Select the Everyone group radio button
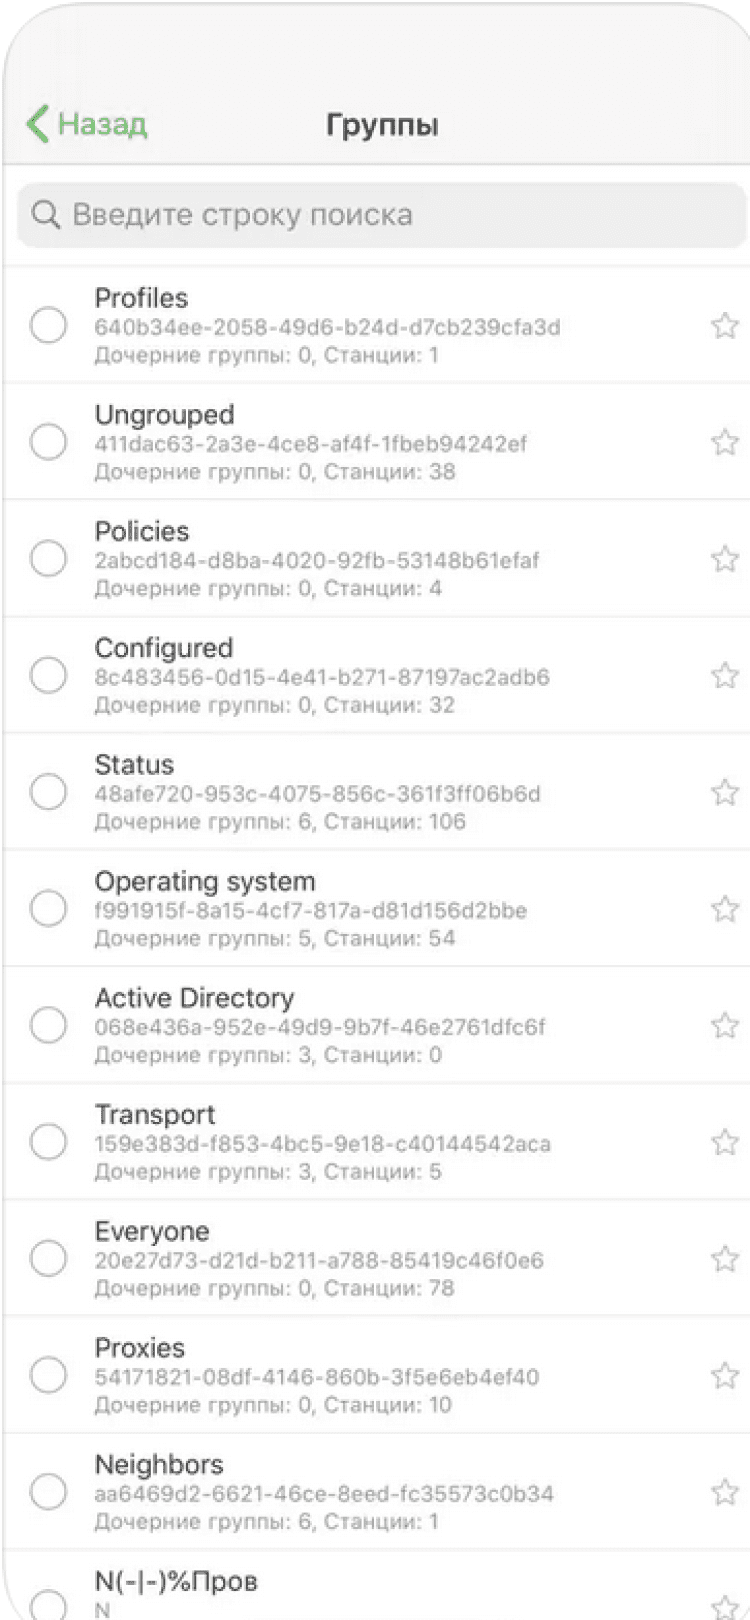750x1620 pixels. tap(48, 1258)
